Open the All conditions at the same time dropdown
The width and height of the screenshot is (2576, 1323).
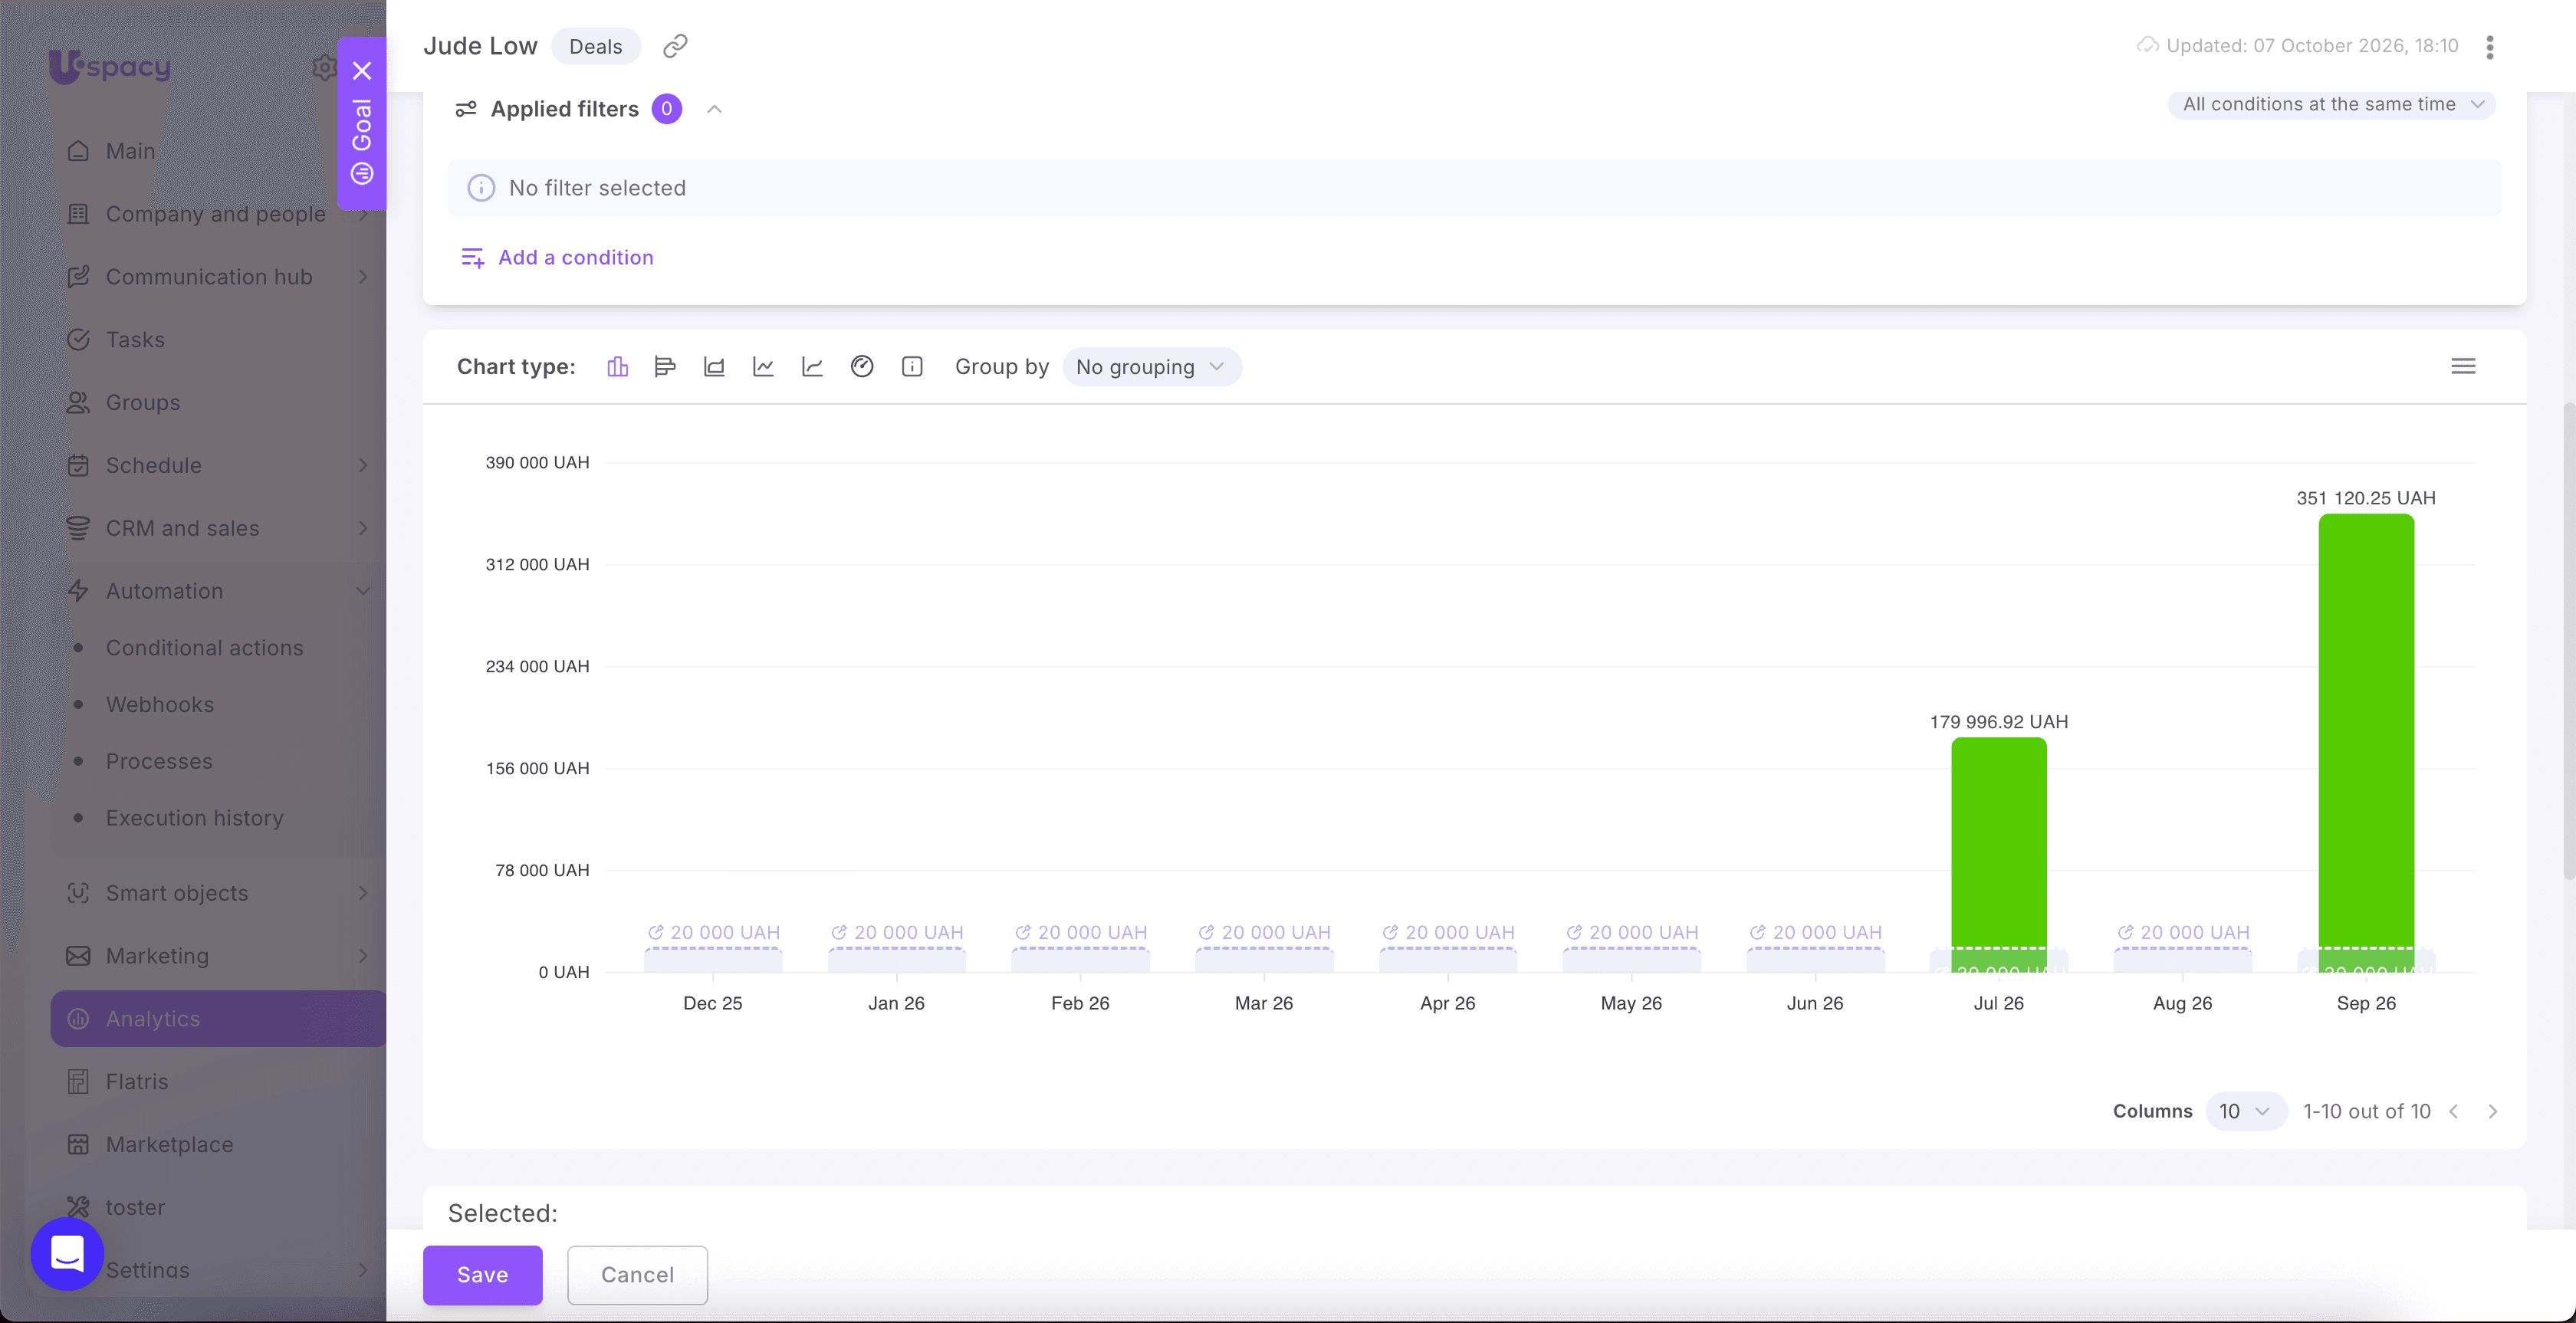tap(2331, 104)
